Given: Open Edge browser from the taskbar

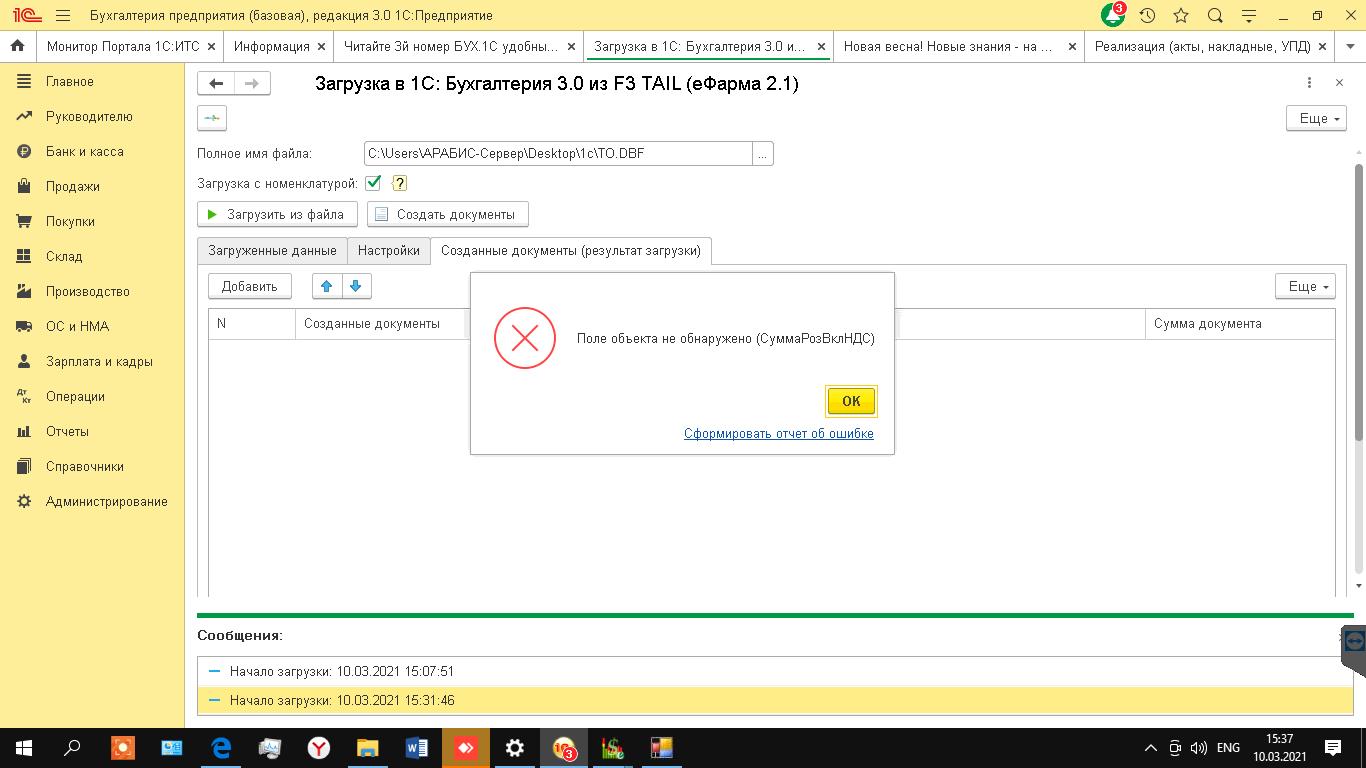Looking at the screenshot, I should pos(221,748).
